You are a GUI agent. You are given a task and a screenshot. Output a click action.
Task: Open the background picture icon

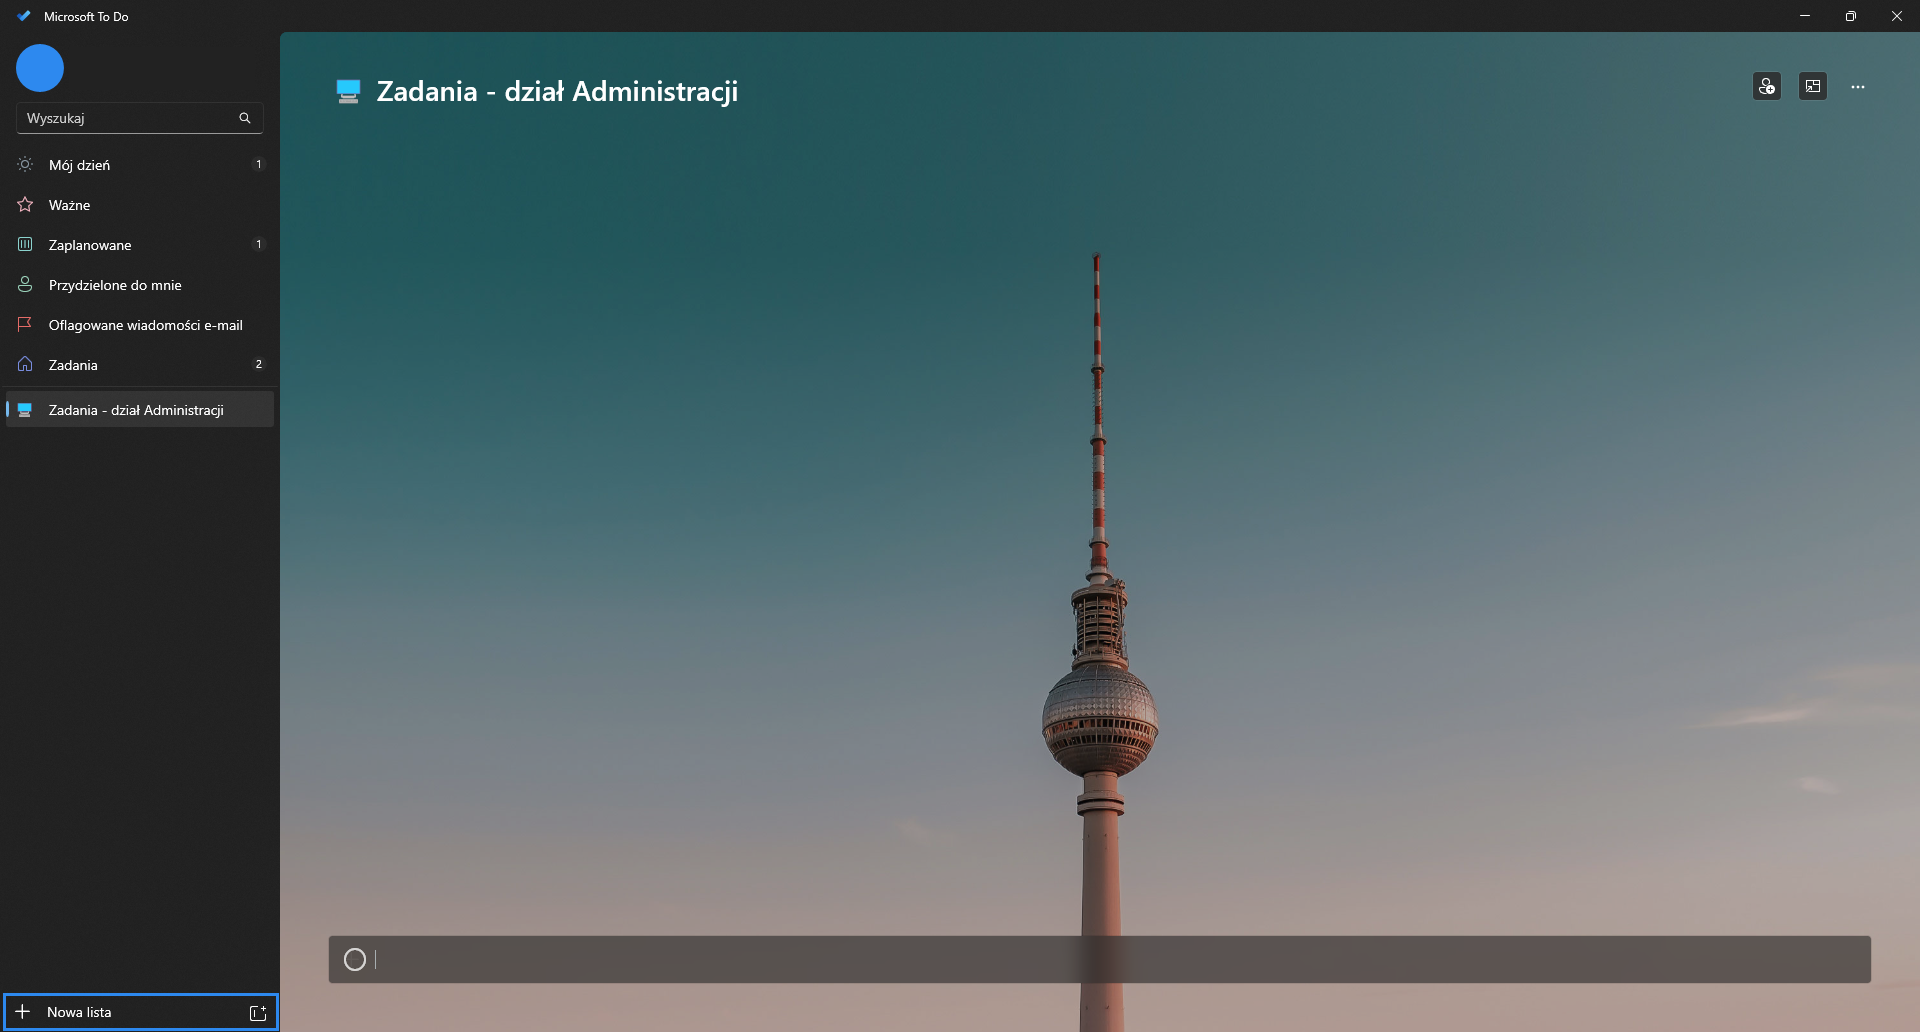(1813, 87)
